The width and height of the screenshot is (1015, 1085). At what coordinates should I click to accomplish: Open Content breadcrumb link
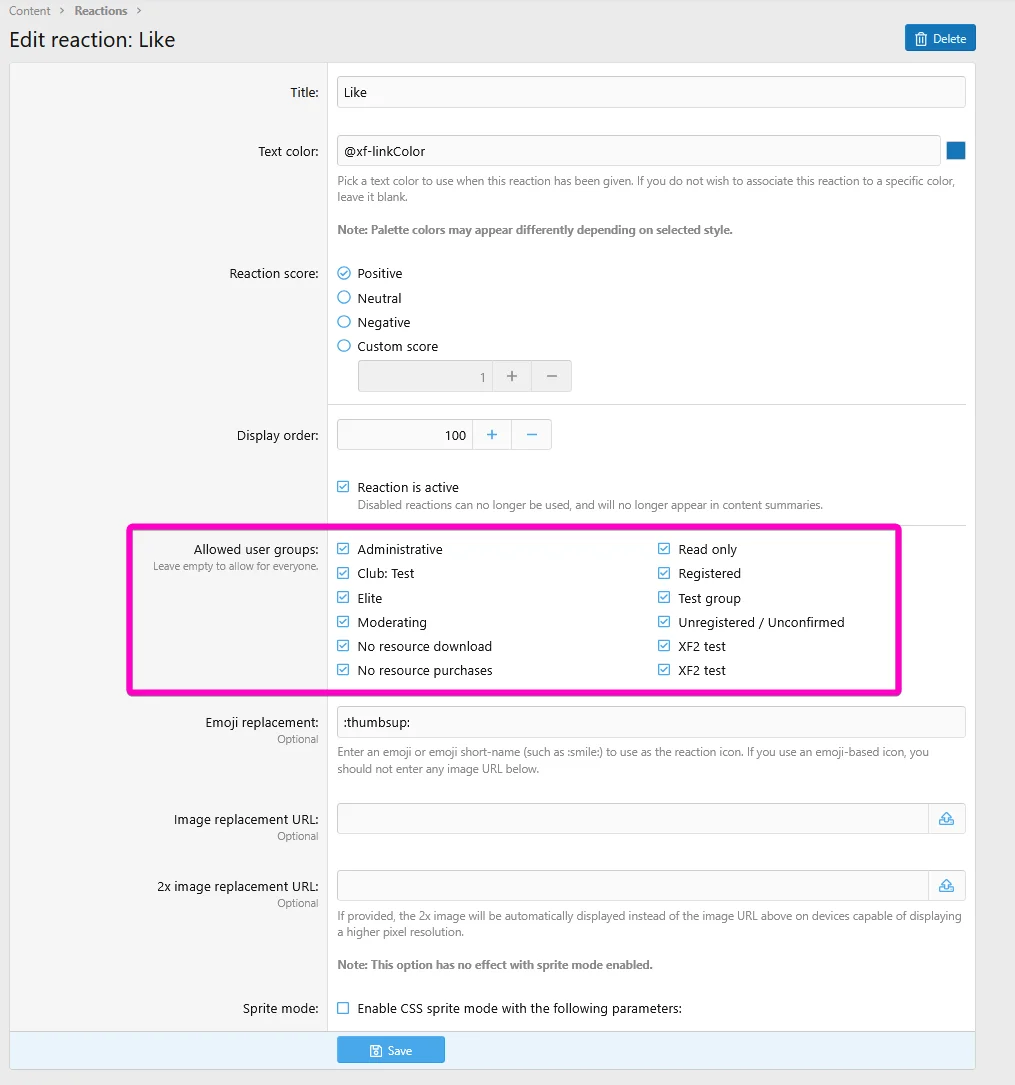(30, 11)
